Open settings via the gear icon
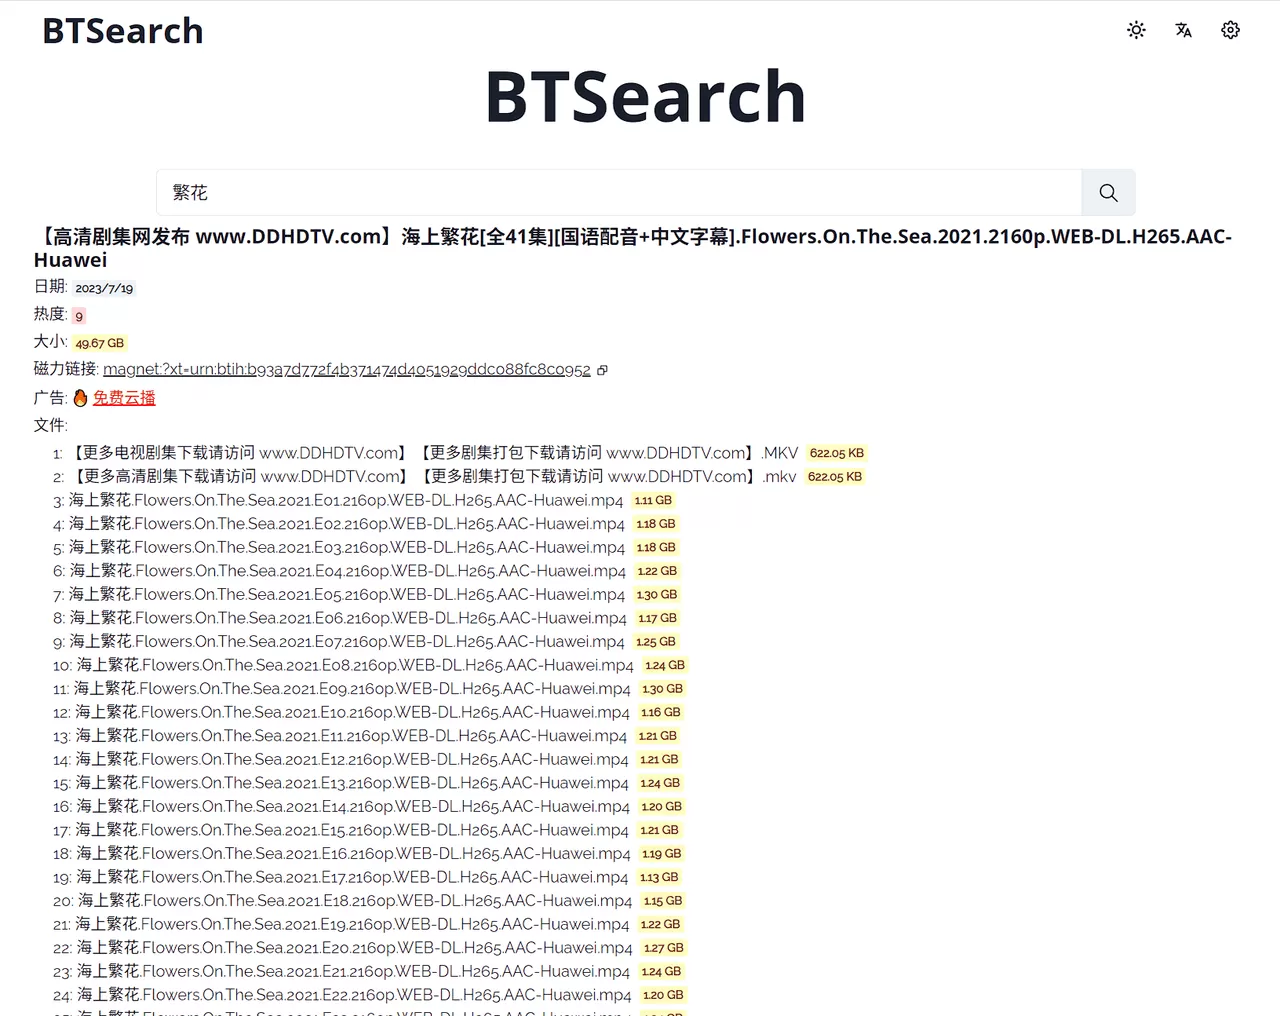The width and height of the screenshot is (1280, 1016). (x=1230, y=30)
